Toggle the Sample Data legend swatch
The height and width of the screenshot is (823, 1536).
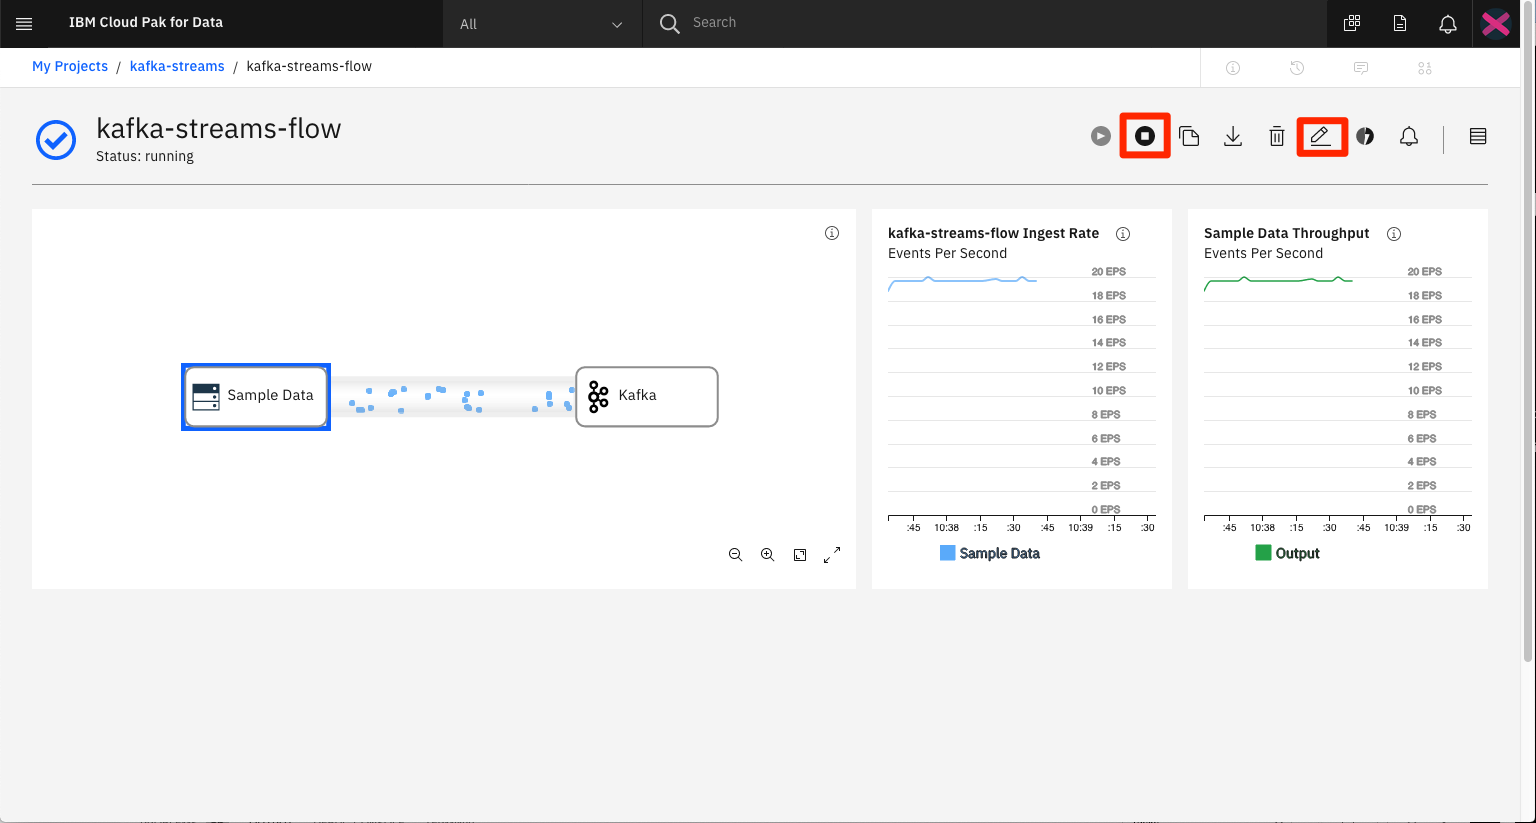948,553
